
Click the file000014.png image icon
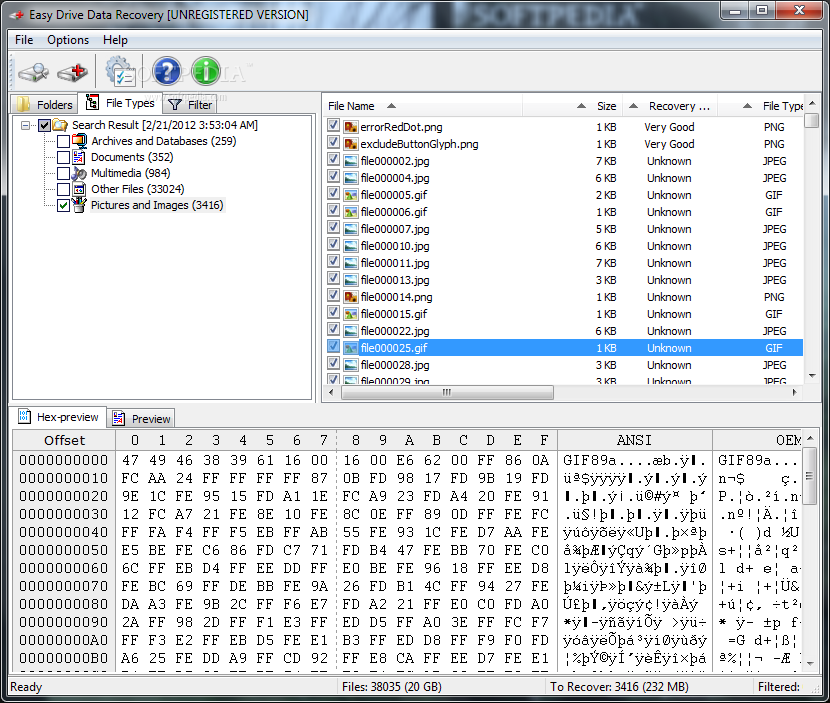tap(350, 297)
